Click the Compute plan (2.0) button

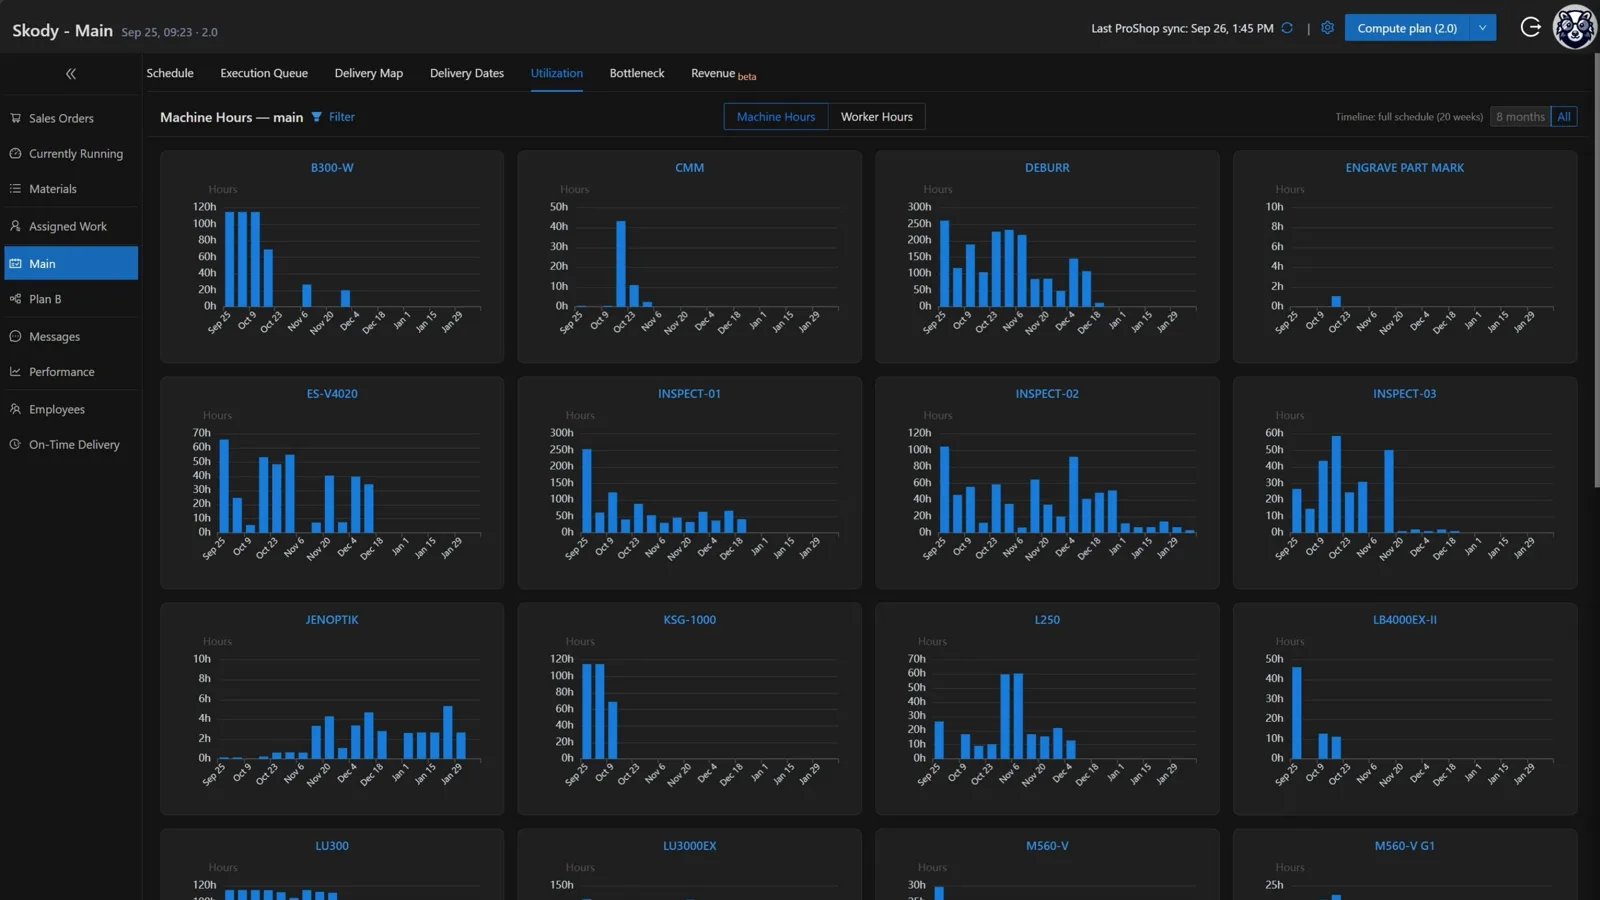[x=1407, y=28]
